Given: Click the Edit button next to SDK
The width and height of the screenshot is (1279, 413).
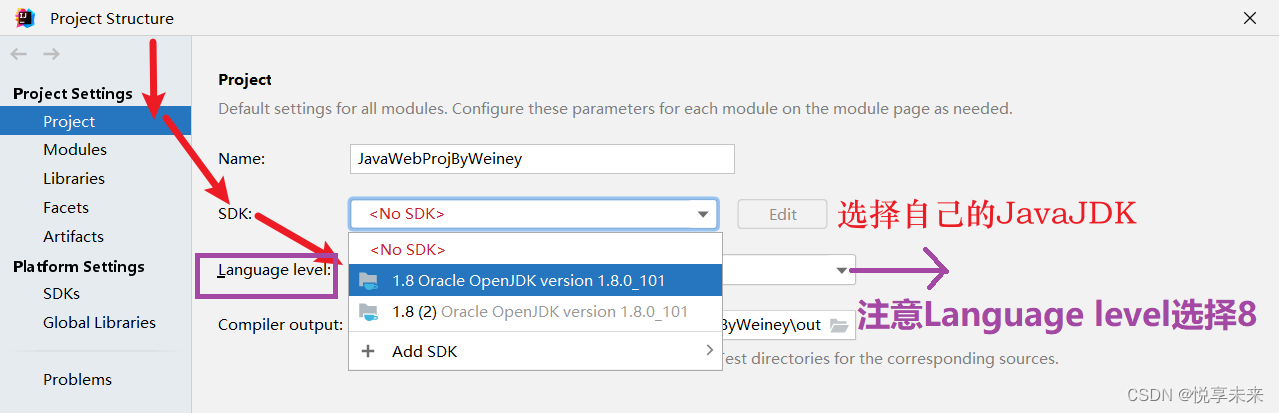Looking at the screenshot, I should (783, 214).
